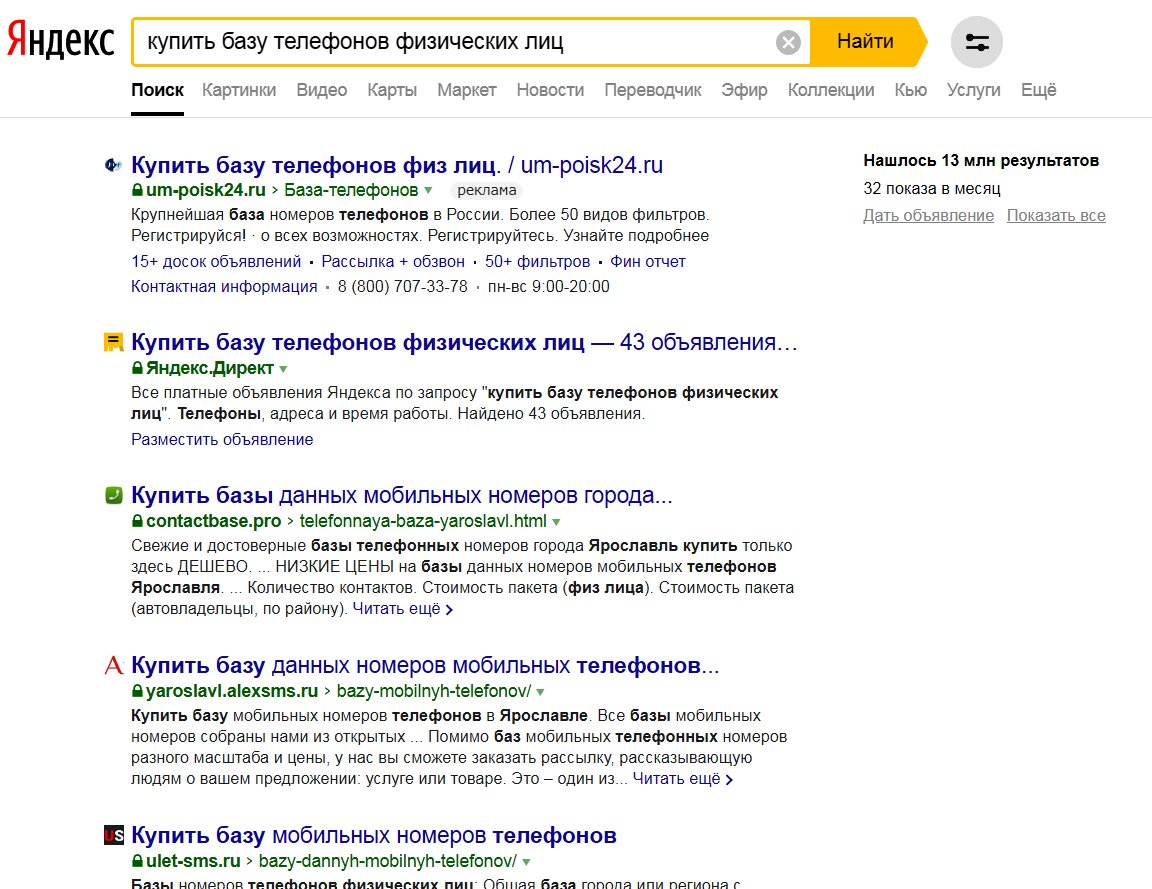Go to the Эфир tab
This screenshot has height=889, width=1152.
click(x=744, y=90)
